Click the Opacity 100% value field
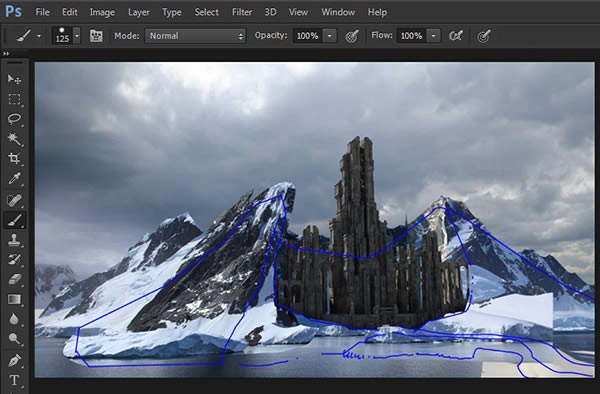Viewport: 600px width, 394px height. pos(308,36)
